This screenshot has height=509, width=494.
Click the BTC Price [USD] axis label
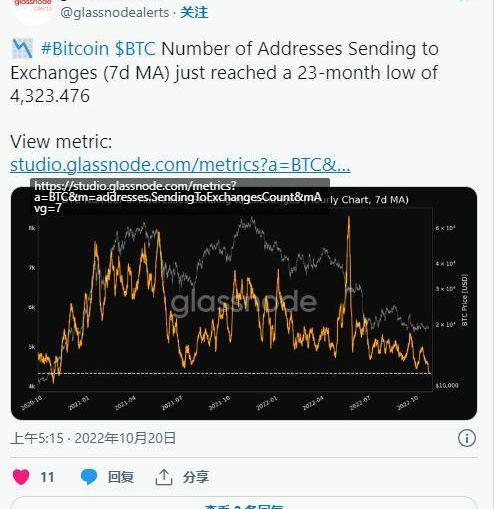(x=465, y=300)
